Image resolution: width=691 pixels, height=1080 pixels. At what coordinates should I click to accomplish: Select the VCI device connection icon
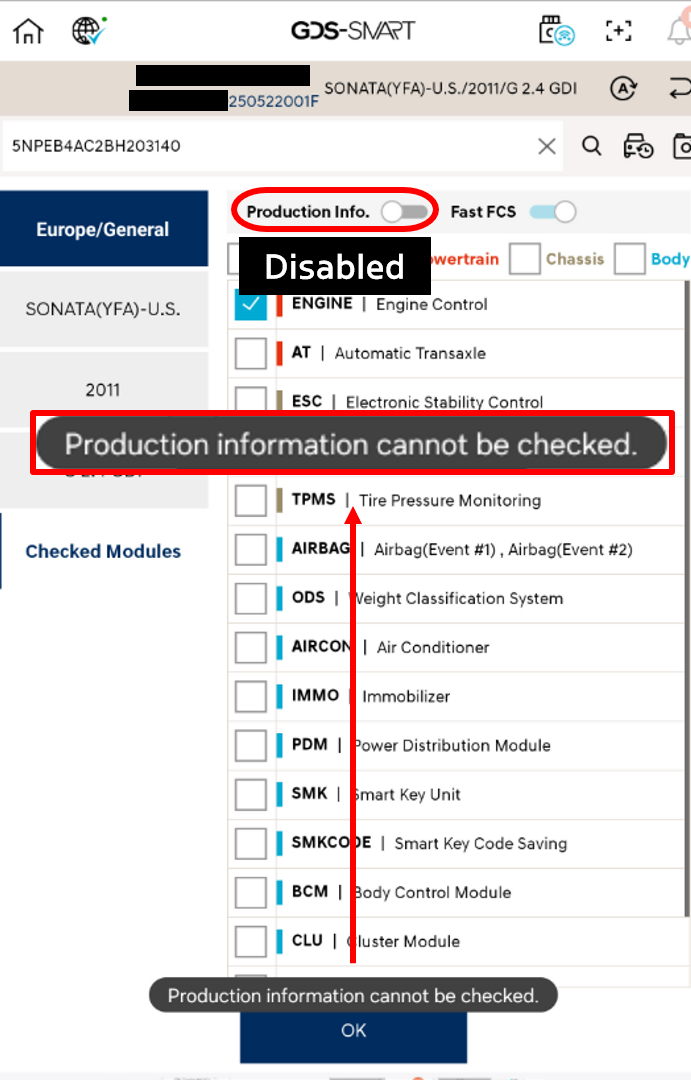pyautogui.click(x=554, y=31)
